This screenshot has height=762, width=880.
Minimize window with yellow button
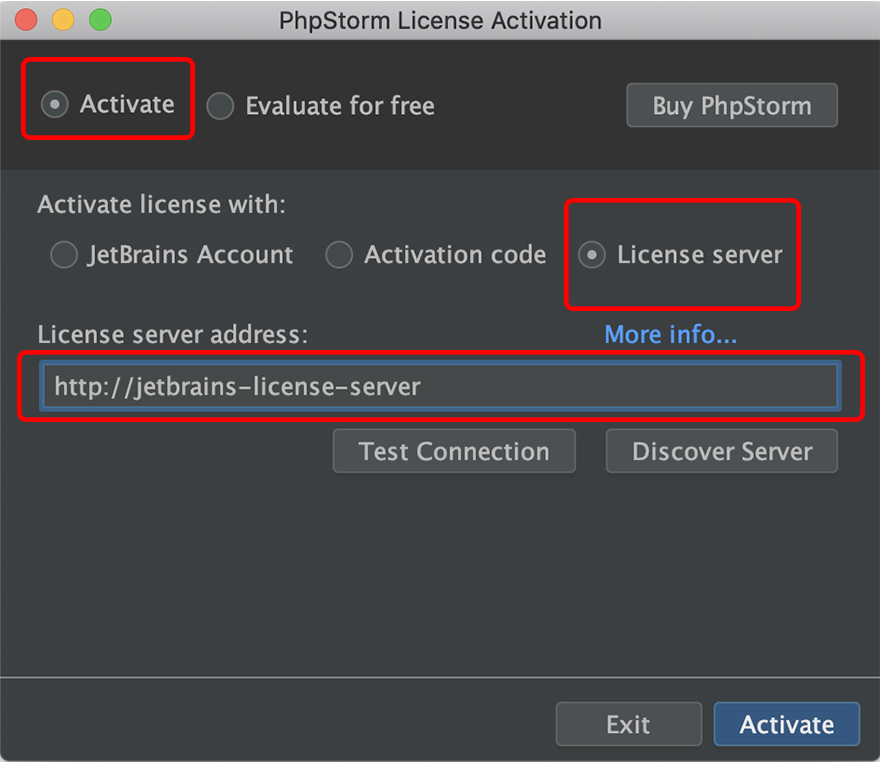click(x=63, y=20)
